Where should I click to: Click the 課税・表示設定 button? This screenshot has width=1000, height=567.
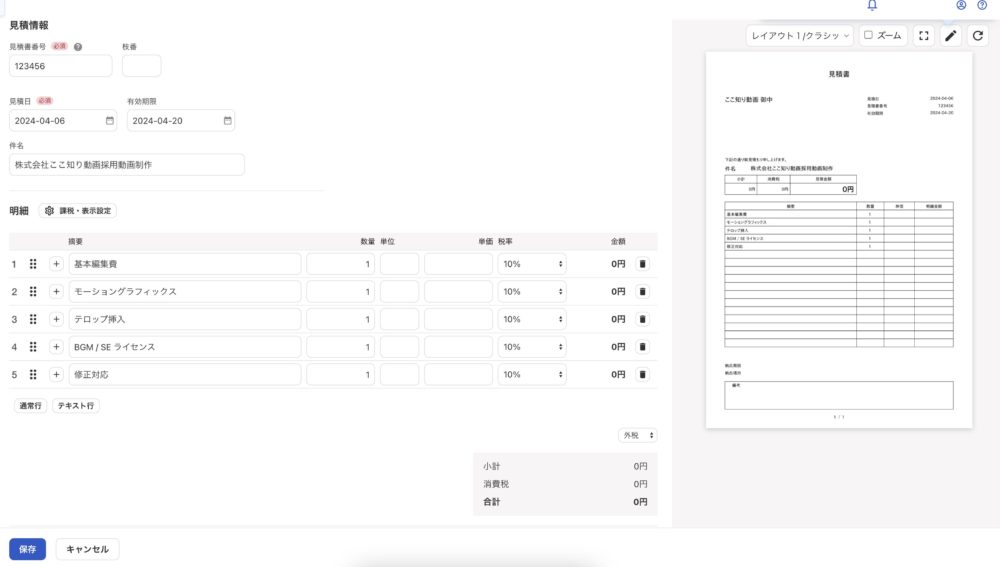pyautogui.click(x=78, y=211)
